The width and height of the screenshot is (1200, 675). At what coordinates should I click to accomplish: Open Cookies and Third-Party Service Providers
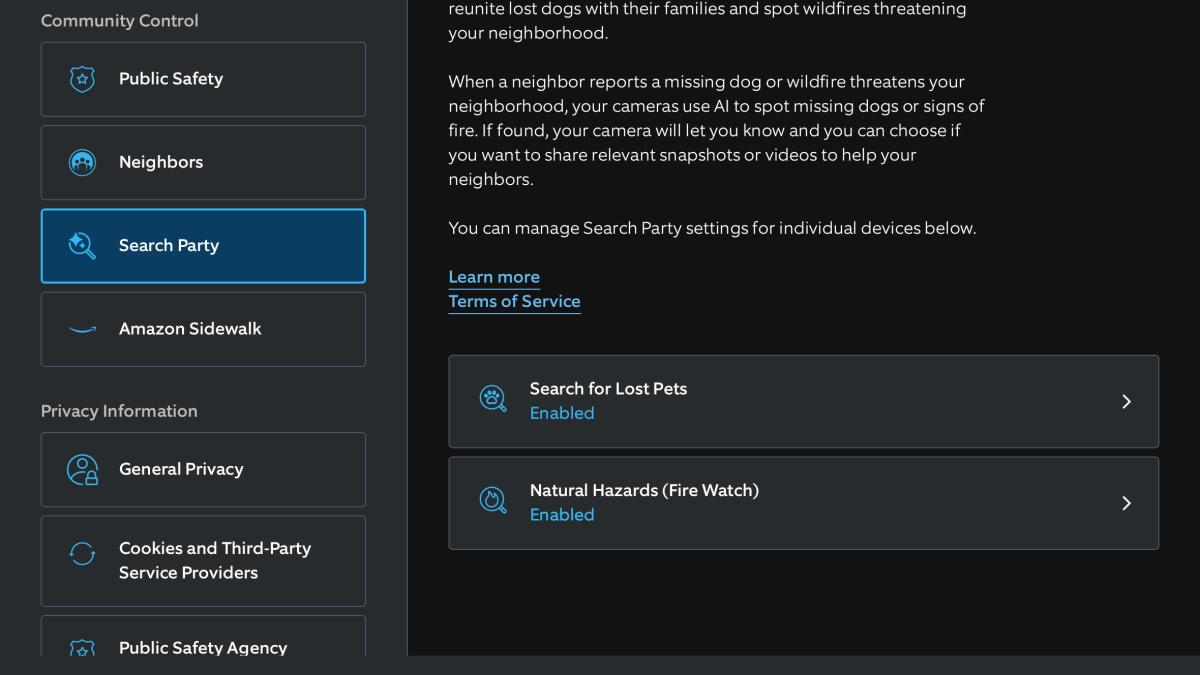203,560
